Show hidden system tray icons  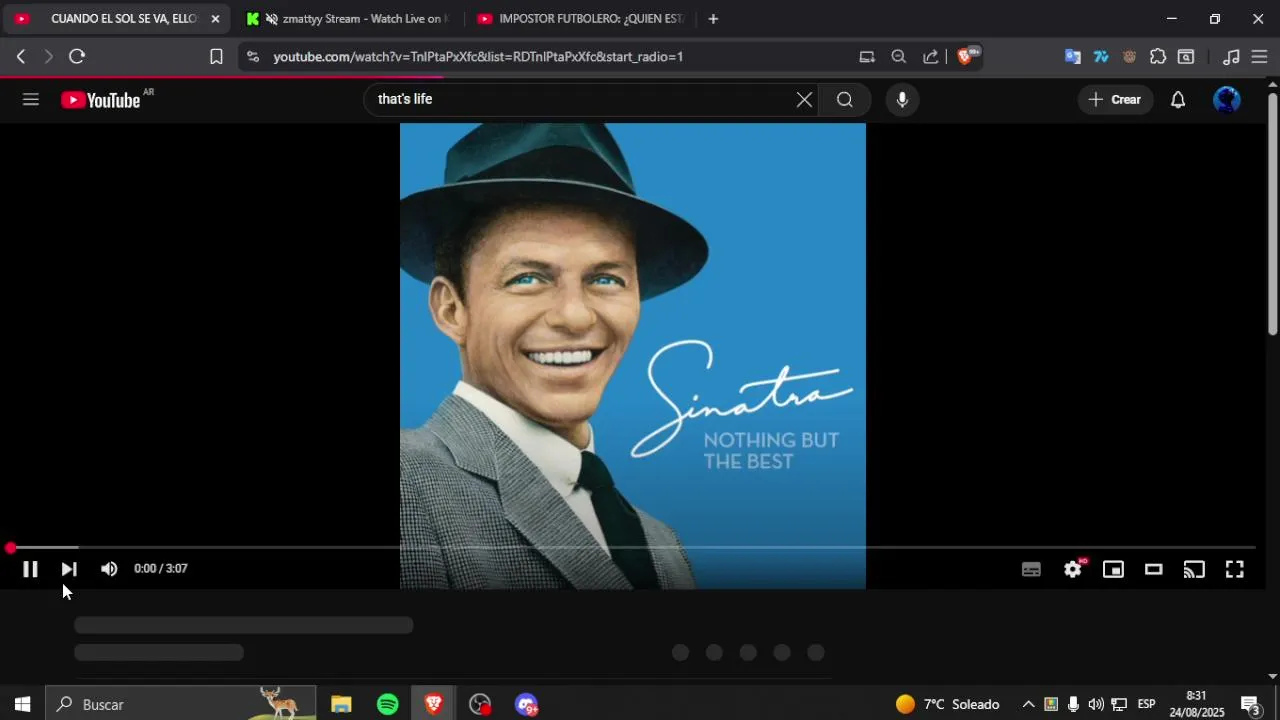pos(1028,704)
